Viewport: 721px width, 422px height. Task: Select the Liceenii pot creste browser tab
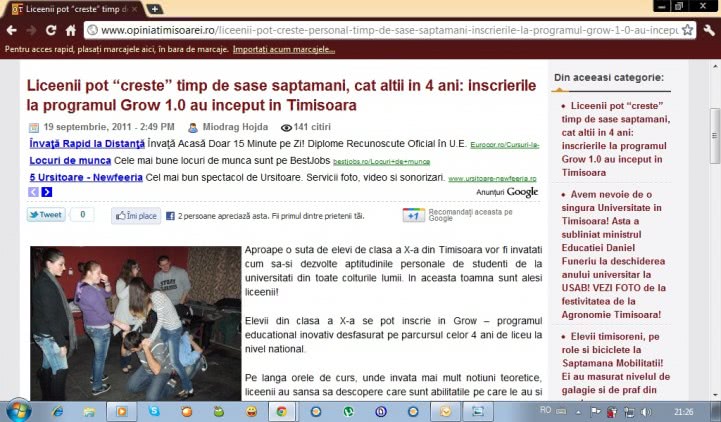[x=74, y=9]
